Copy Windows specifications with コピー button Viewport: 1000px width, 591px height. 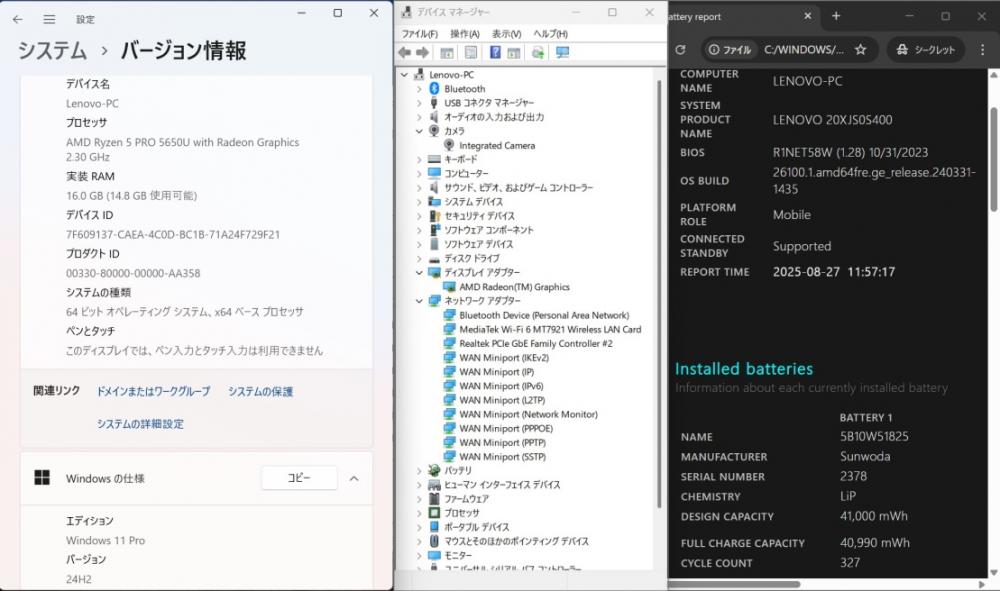299,478
